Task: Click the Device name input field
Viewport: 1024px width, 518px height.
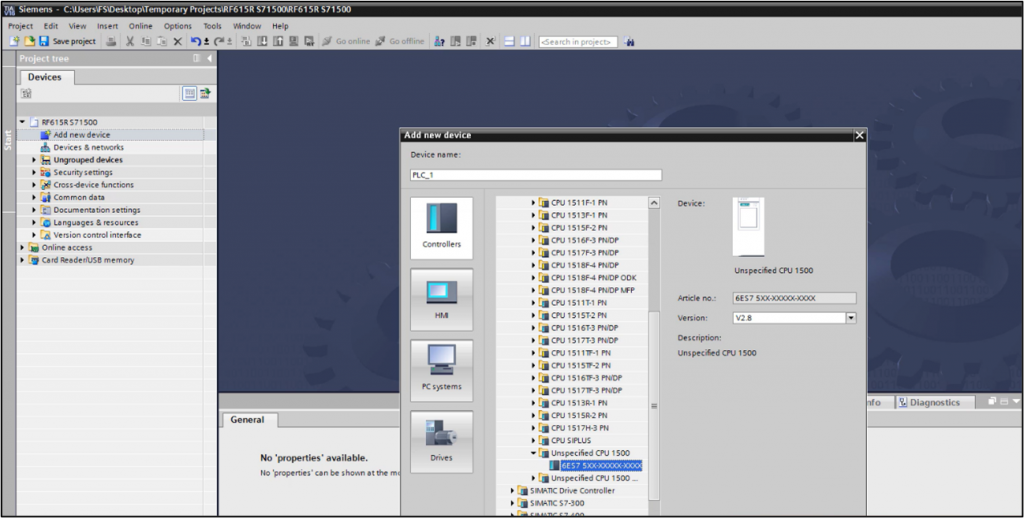Action: coord(536,175)
